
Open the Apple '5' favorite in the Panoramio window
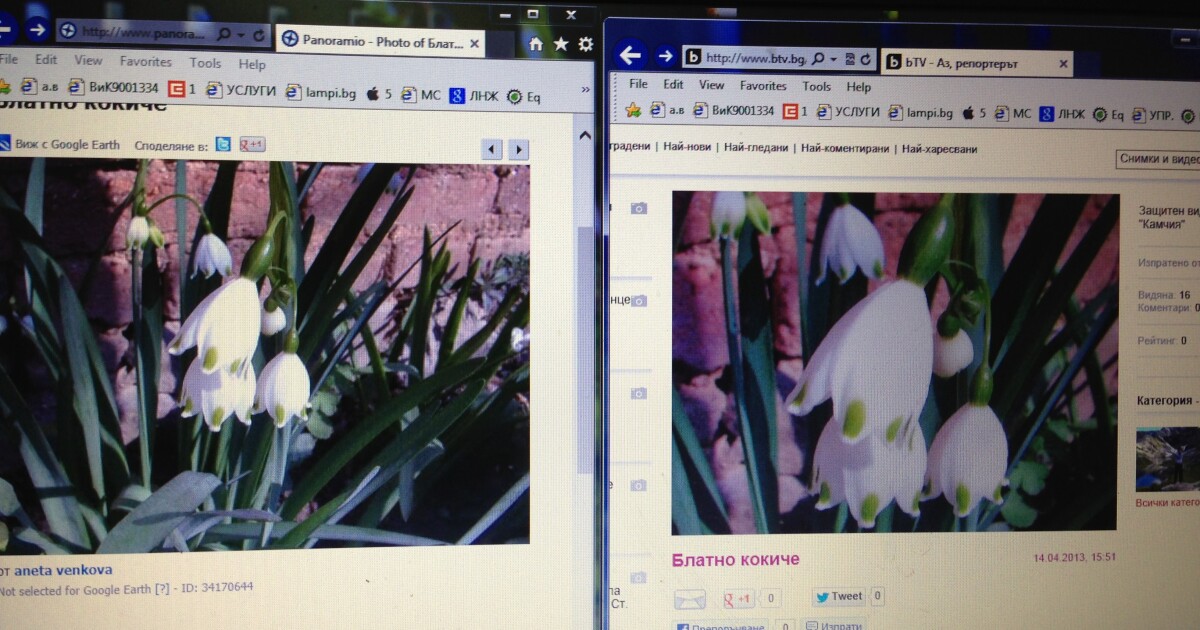coord(379,94)
